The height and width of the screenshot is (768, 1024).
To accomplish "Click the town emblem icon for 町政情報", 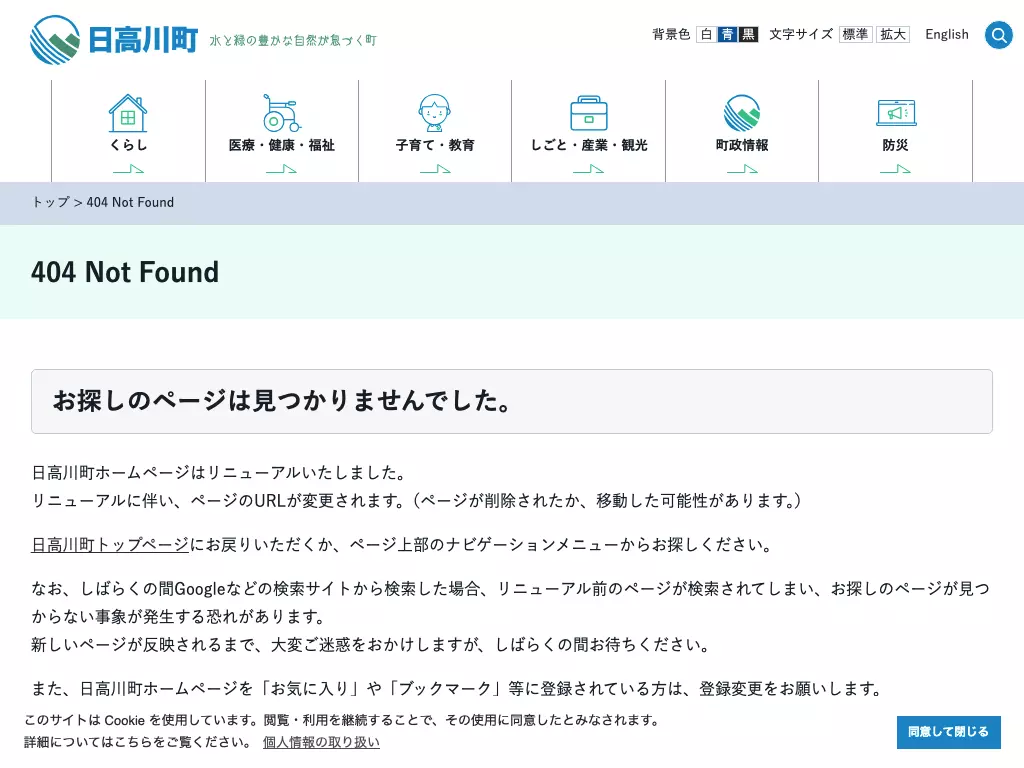I will pyautogui.click(x=742, y=113).
